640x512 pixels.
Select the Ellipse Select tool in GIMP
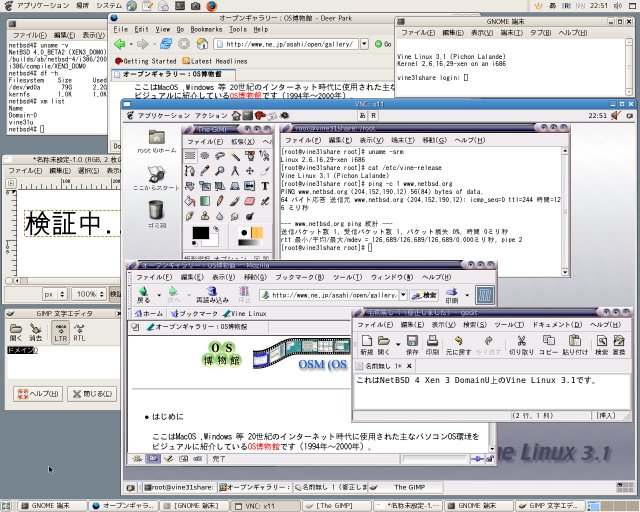[205, 156]
